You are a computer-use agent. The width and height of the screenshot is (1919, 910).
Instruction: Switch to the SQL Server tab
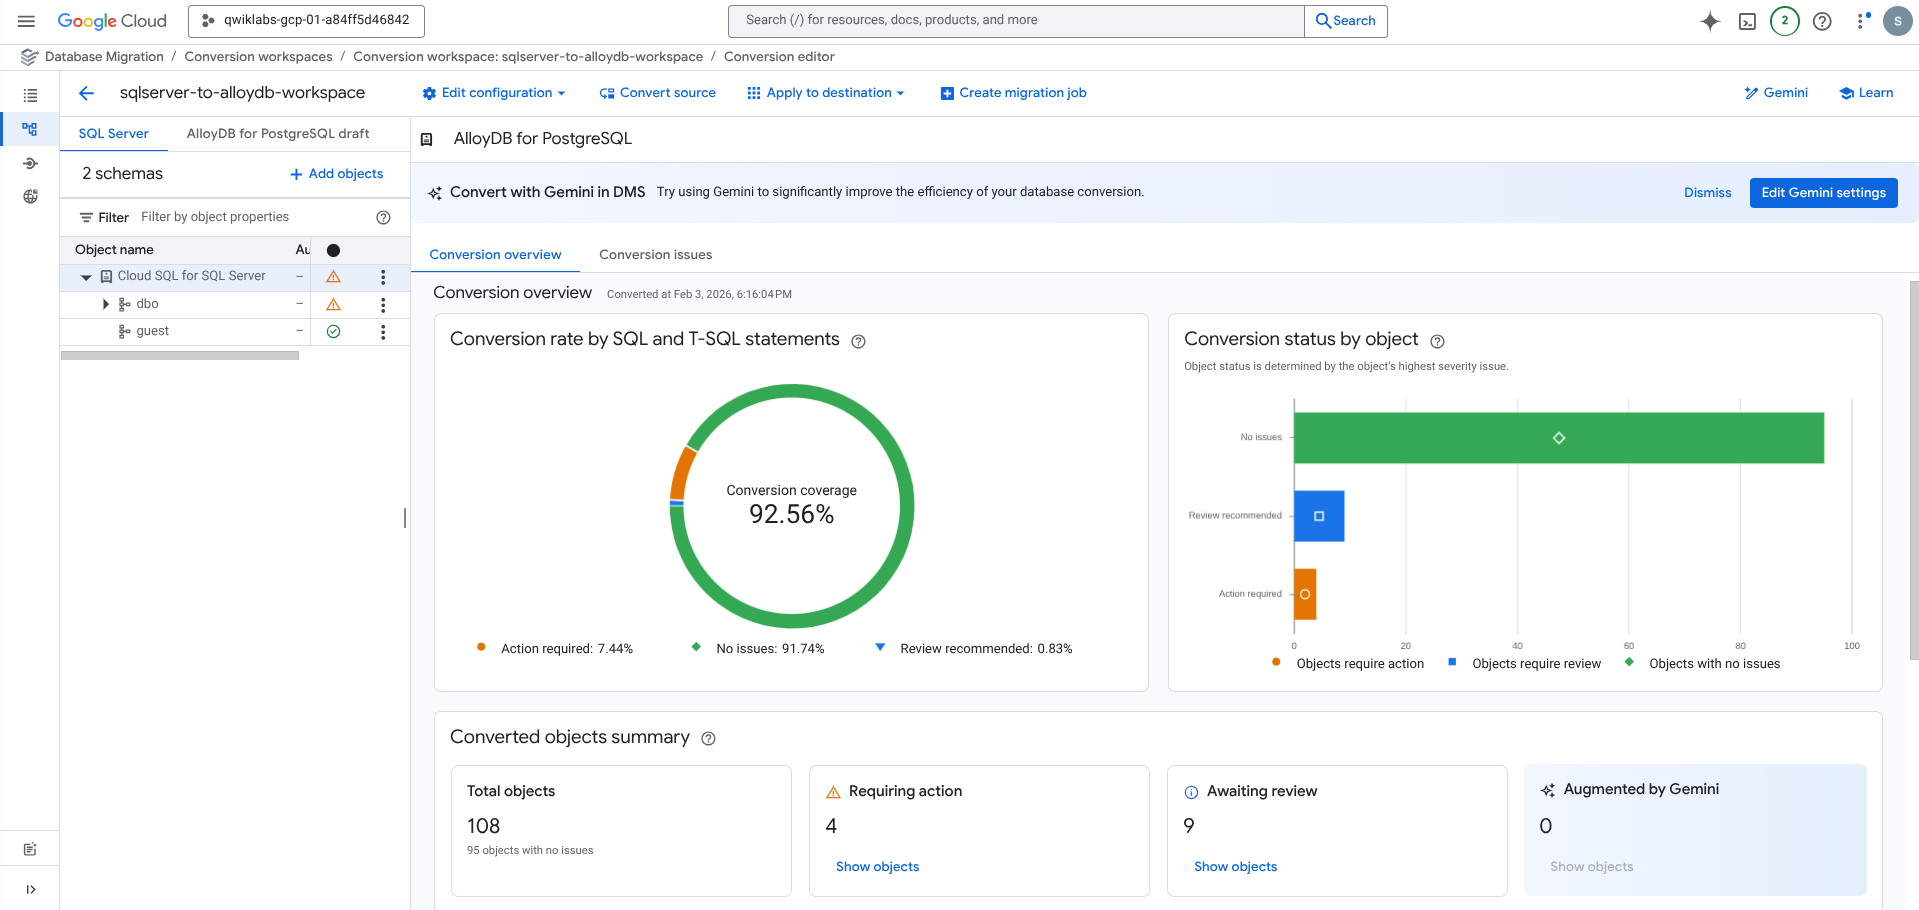point(114,133)
